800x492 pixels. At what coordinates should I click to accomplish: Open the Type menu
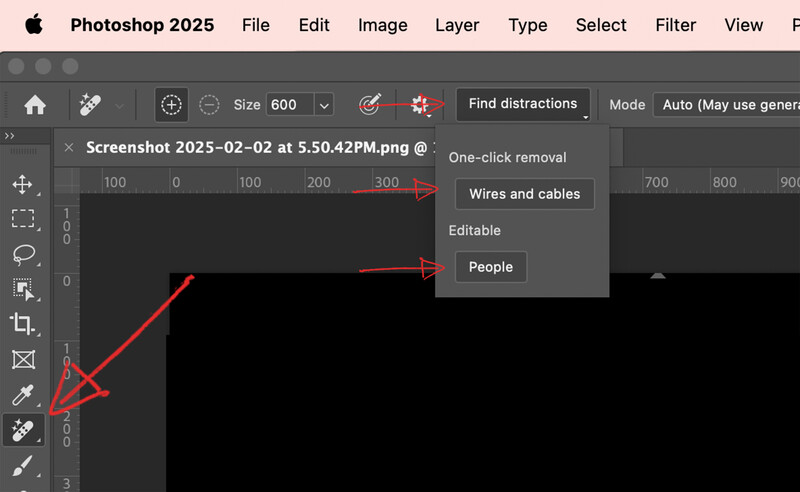tap(528, 25)
